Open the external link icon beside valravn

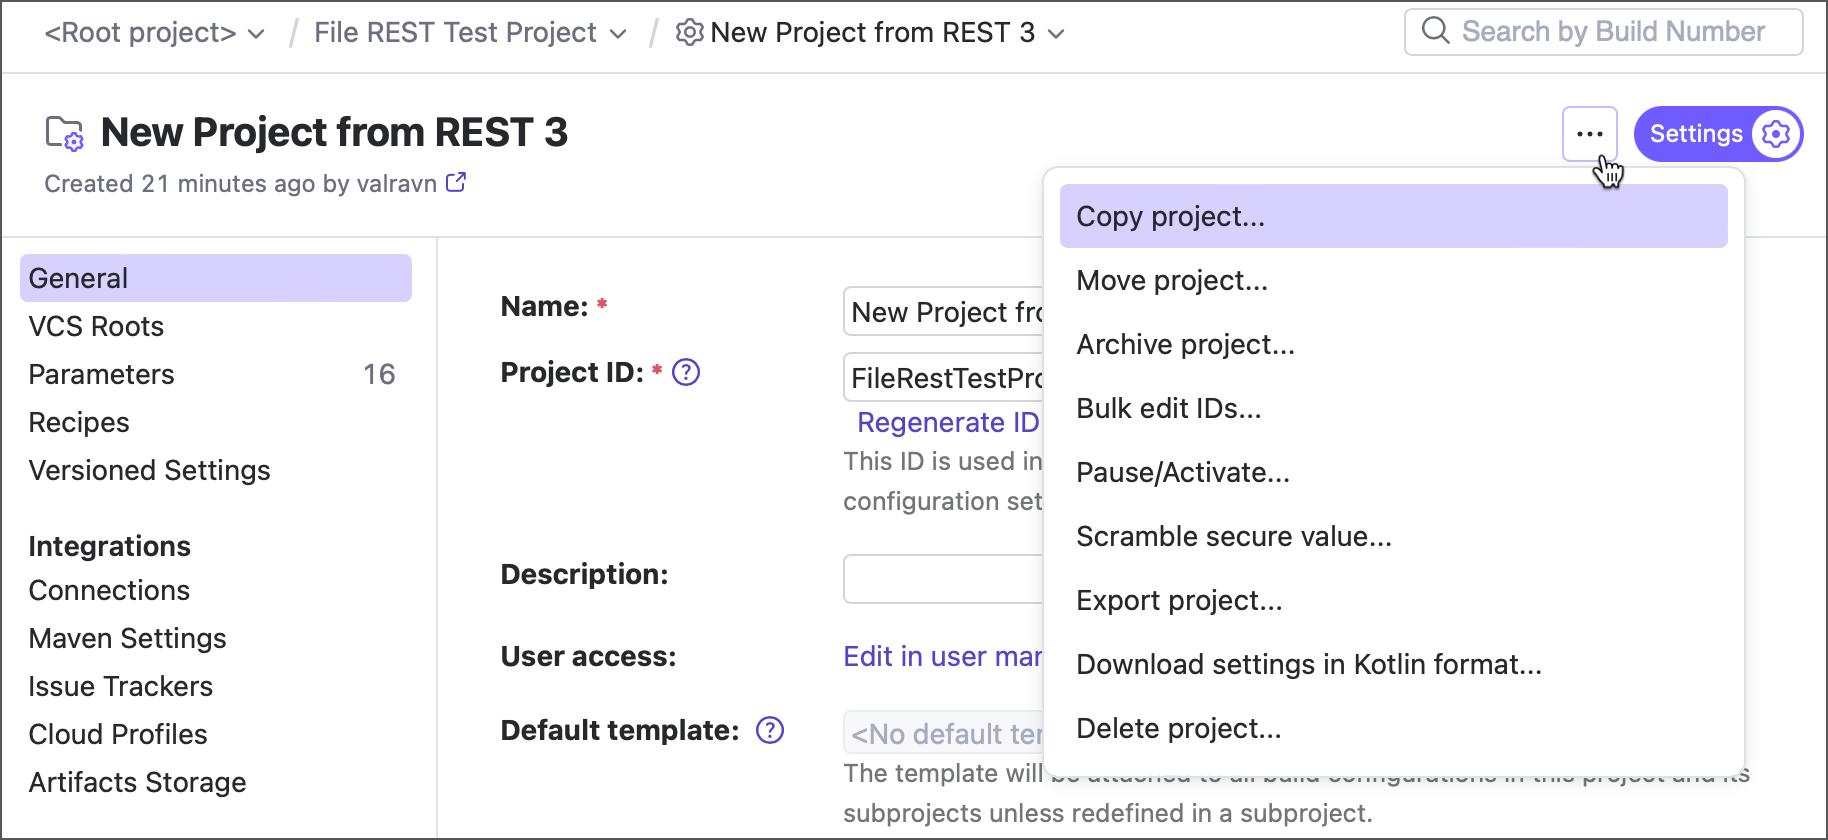click(x=456, y=183)
